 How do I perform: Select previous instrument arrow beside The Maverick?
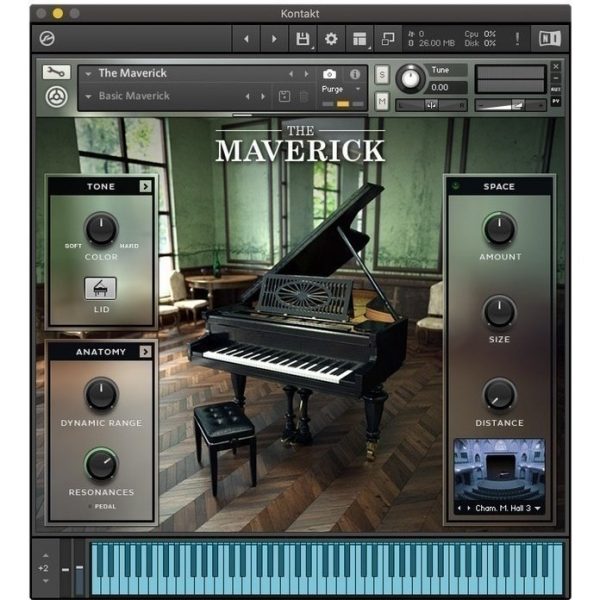pos(291,74)
